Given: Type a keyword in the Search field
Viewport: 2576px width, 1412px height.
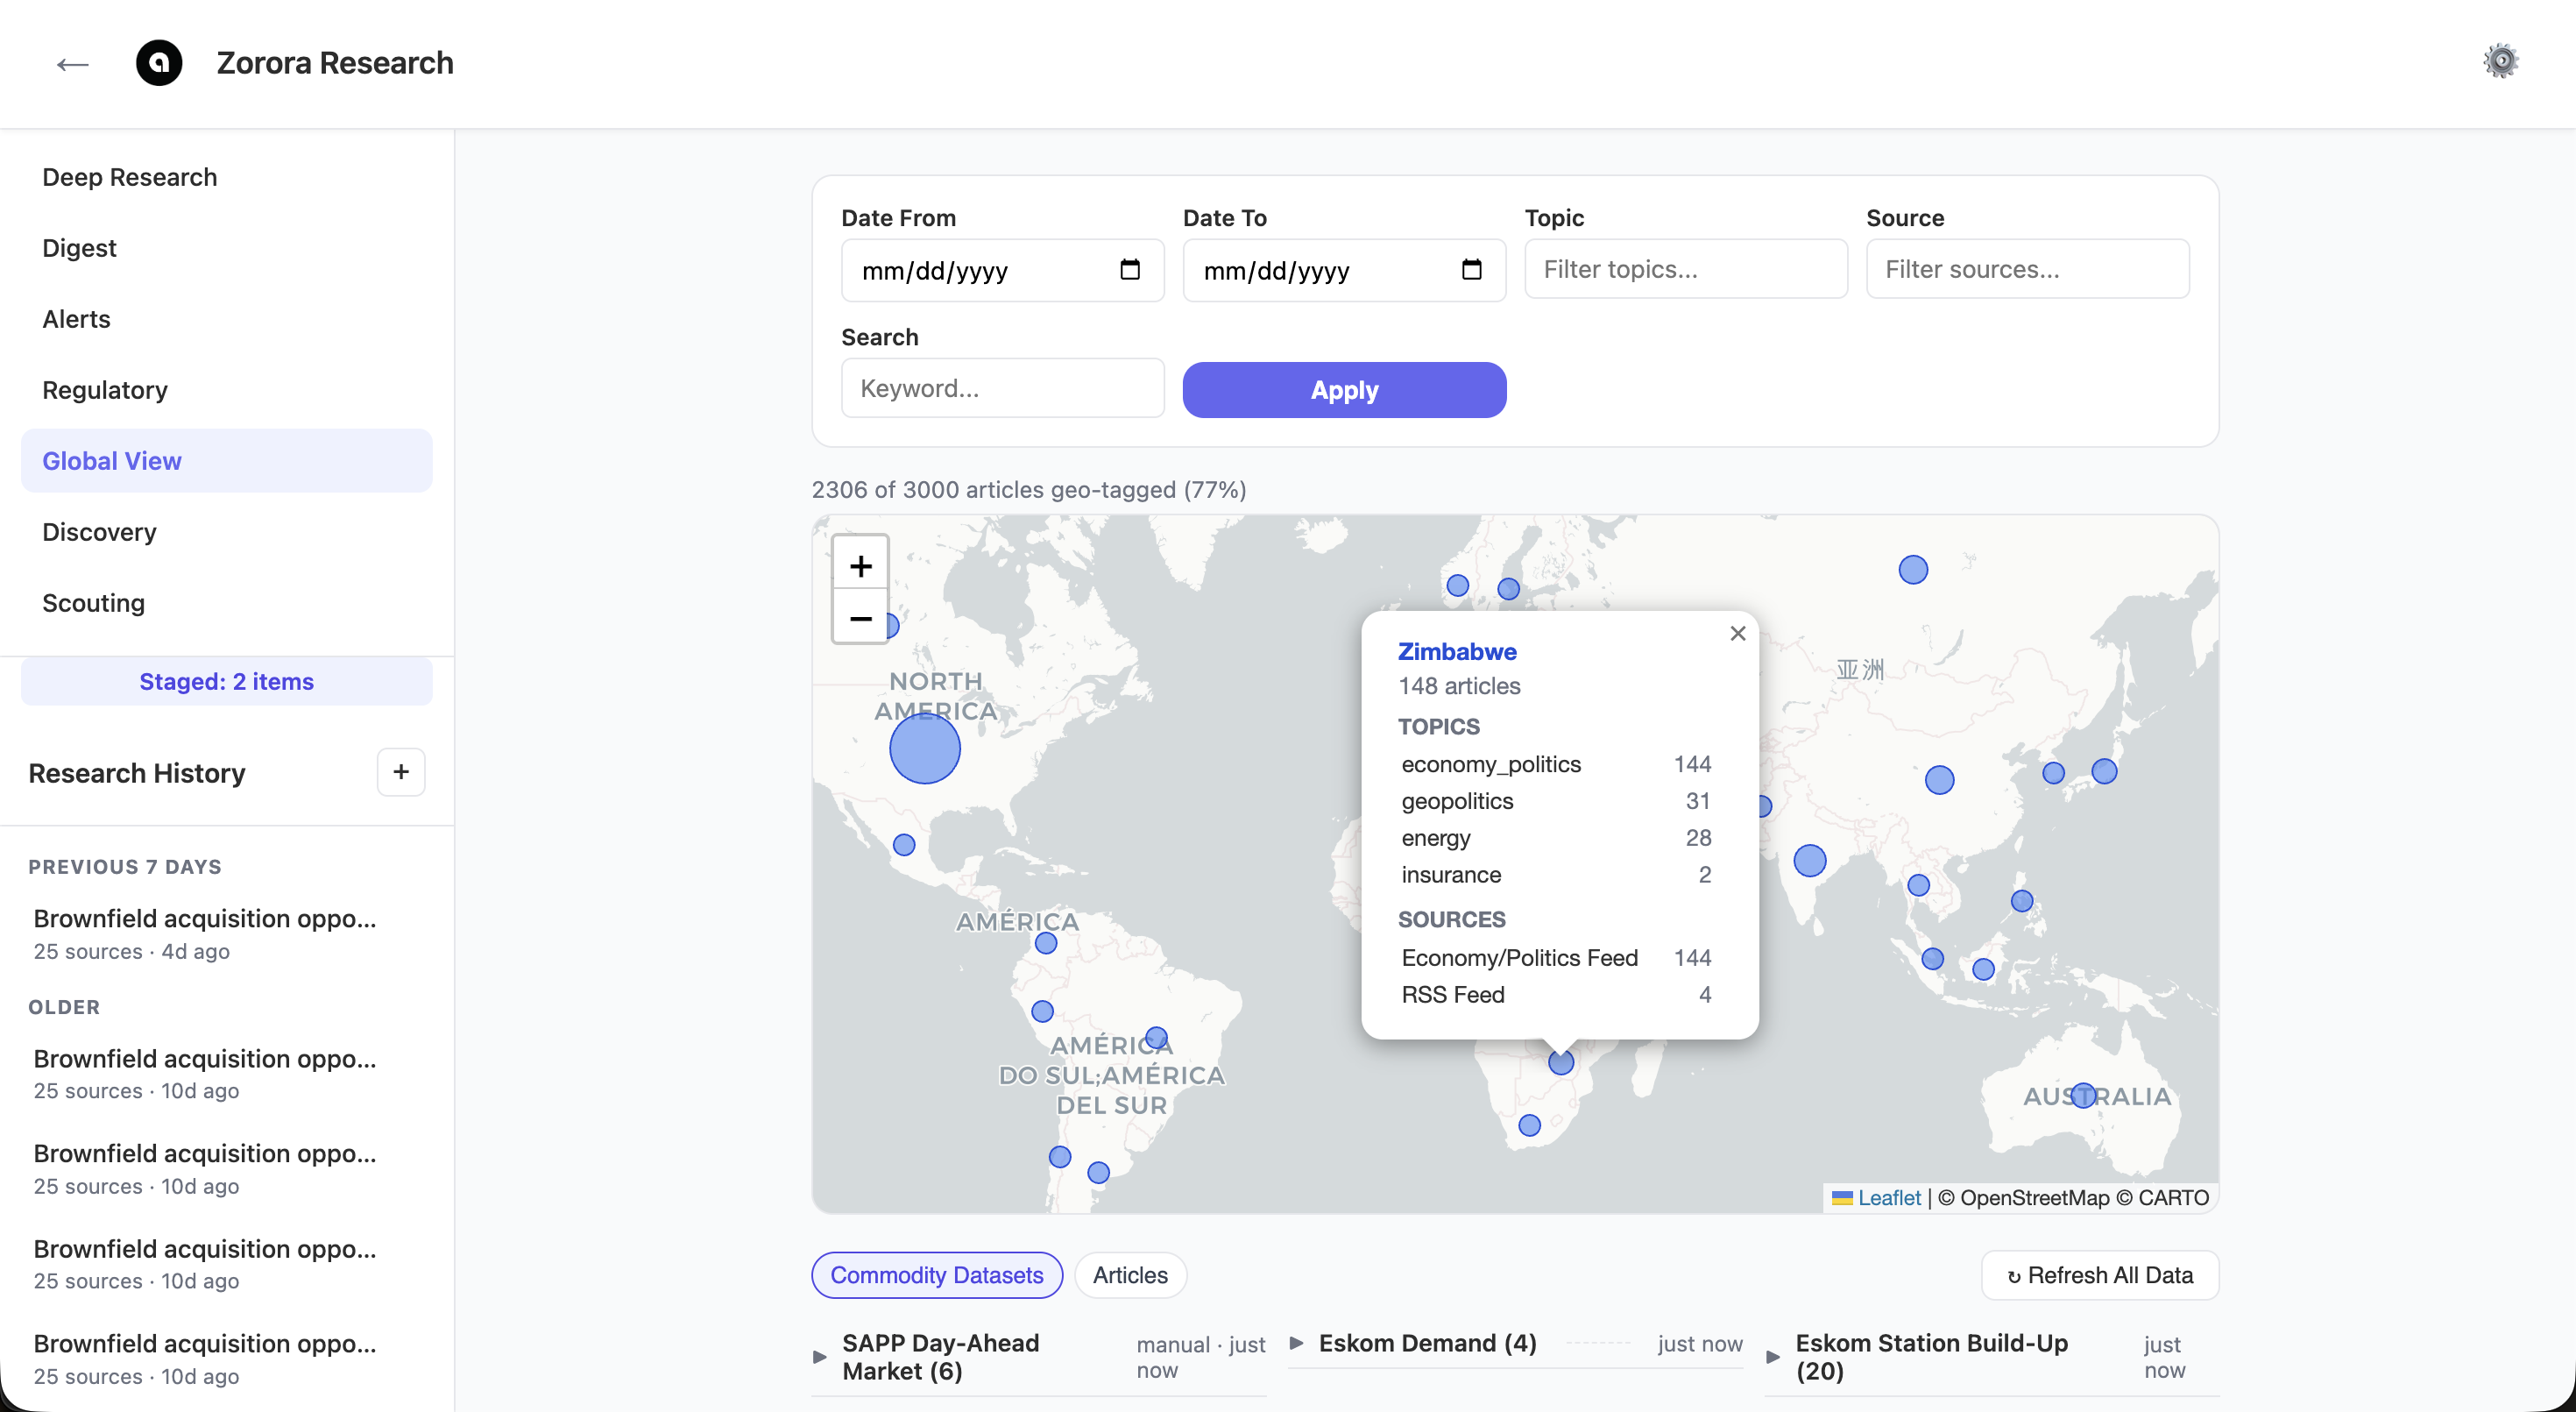Looking at the screenshot, I should click(x=1002, y=388).
